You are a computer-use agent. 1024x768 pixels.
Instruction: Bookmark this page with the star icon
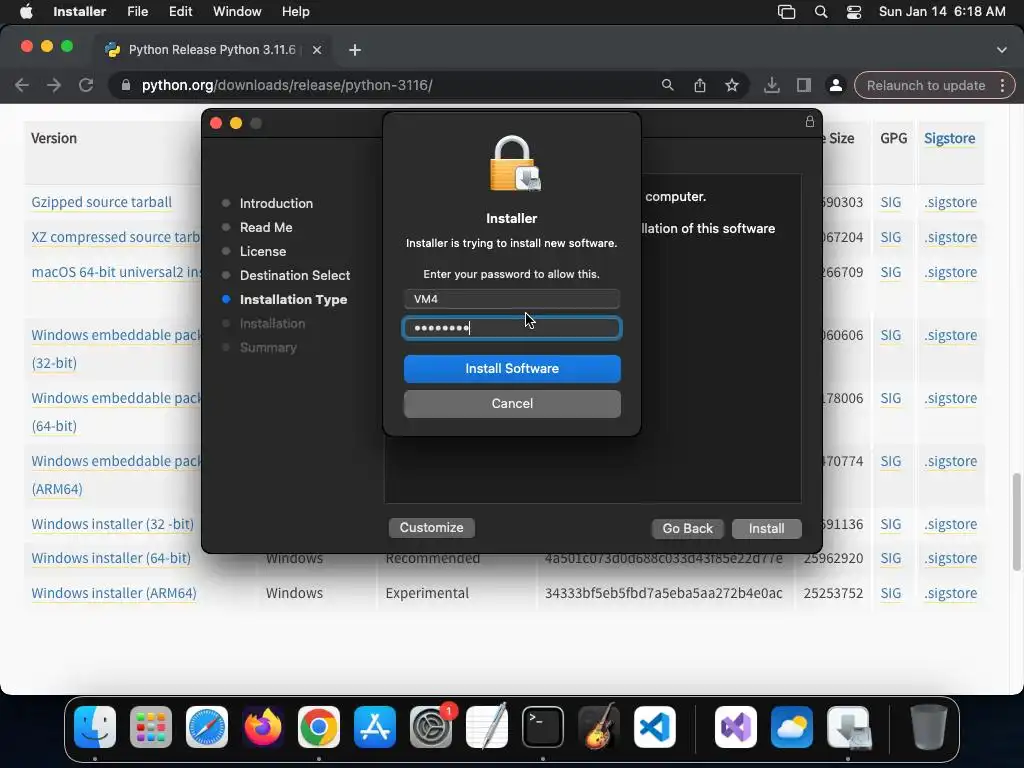[732, 86]
